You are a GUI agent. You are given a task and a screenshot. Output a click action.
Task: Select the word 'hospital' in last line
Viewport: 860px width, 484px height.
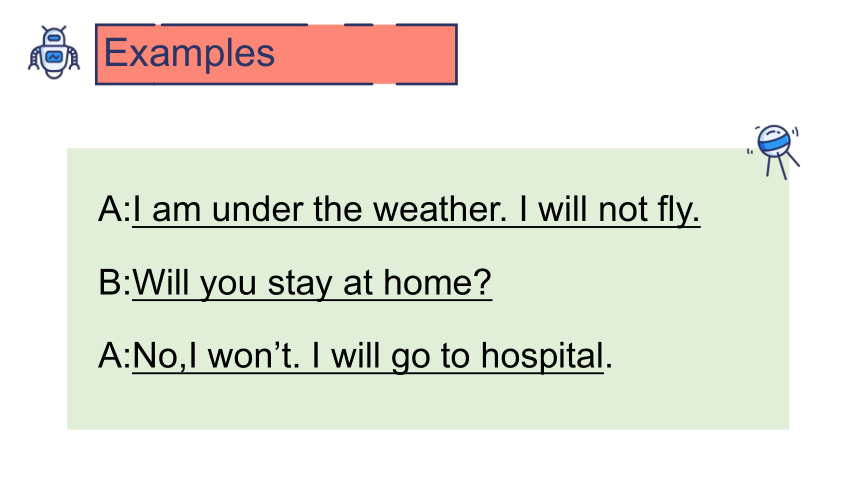(x=542, y=356)
